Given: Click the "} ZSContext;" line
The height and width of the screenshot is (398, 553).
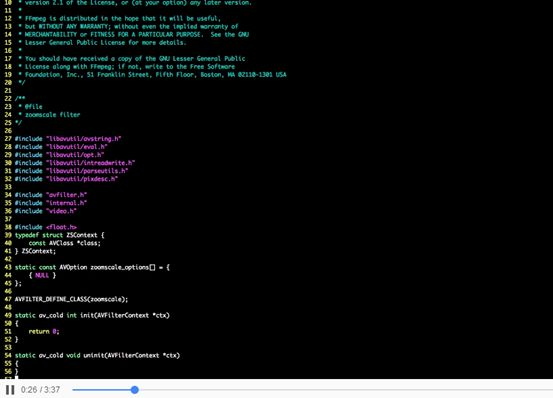Looking at the screenshot, I should click(35, 251).
